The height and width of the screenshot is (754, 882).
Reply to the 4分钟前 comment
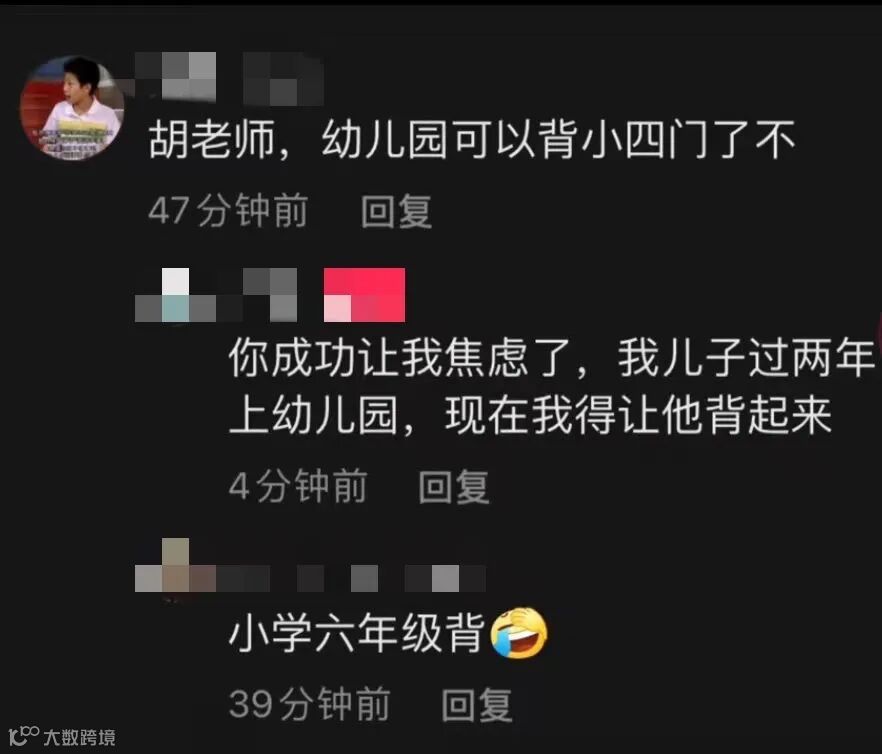pyautogui.click(x=453, y=487)
